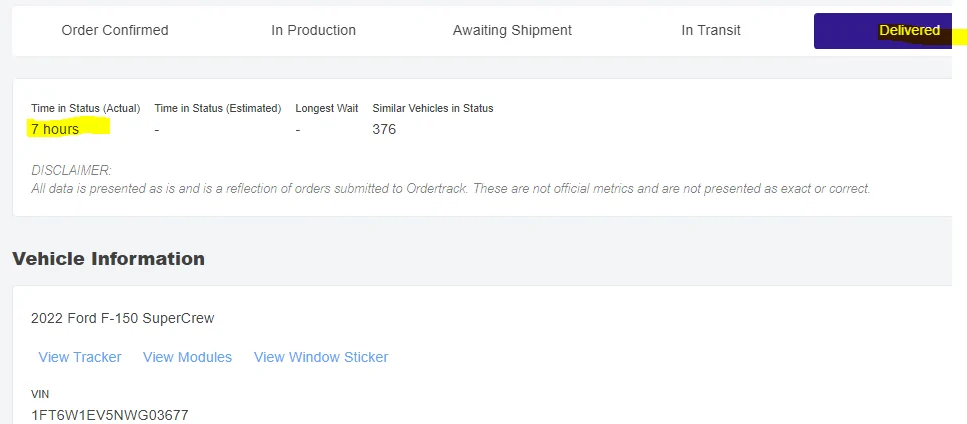Click the Time in Status (Actual) label
The image size is (967, 424).
tap(86, 108)
